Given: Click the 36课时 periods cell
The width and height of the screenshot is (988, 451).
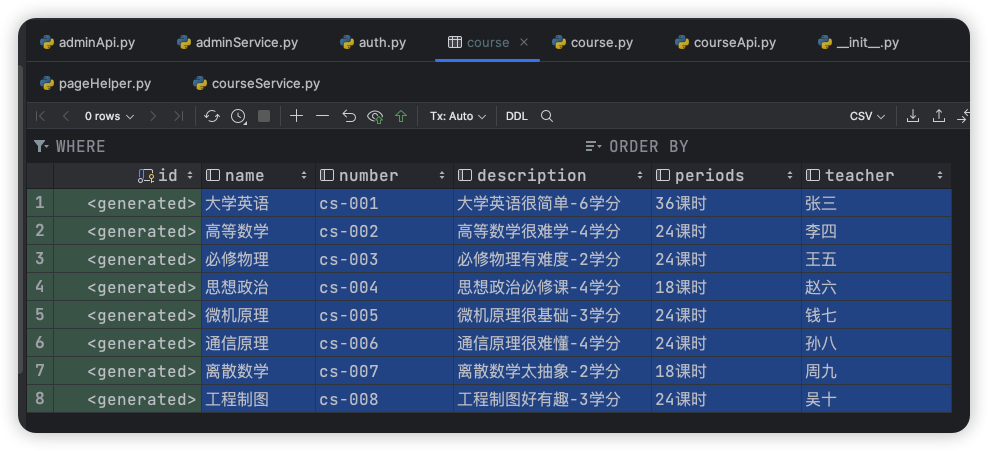Looking at the screenshot, I should pyautogui.click(x=726, y=203).
